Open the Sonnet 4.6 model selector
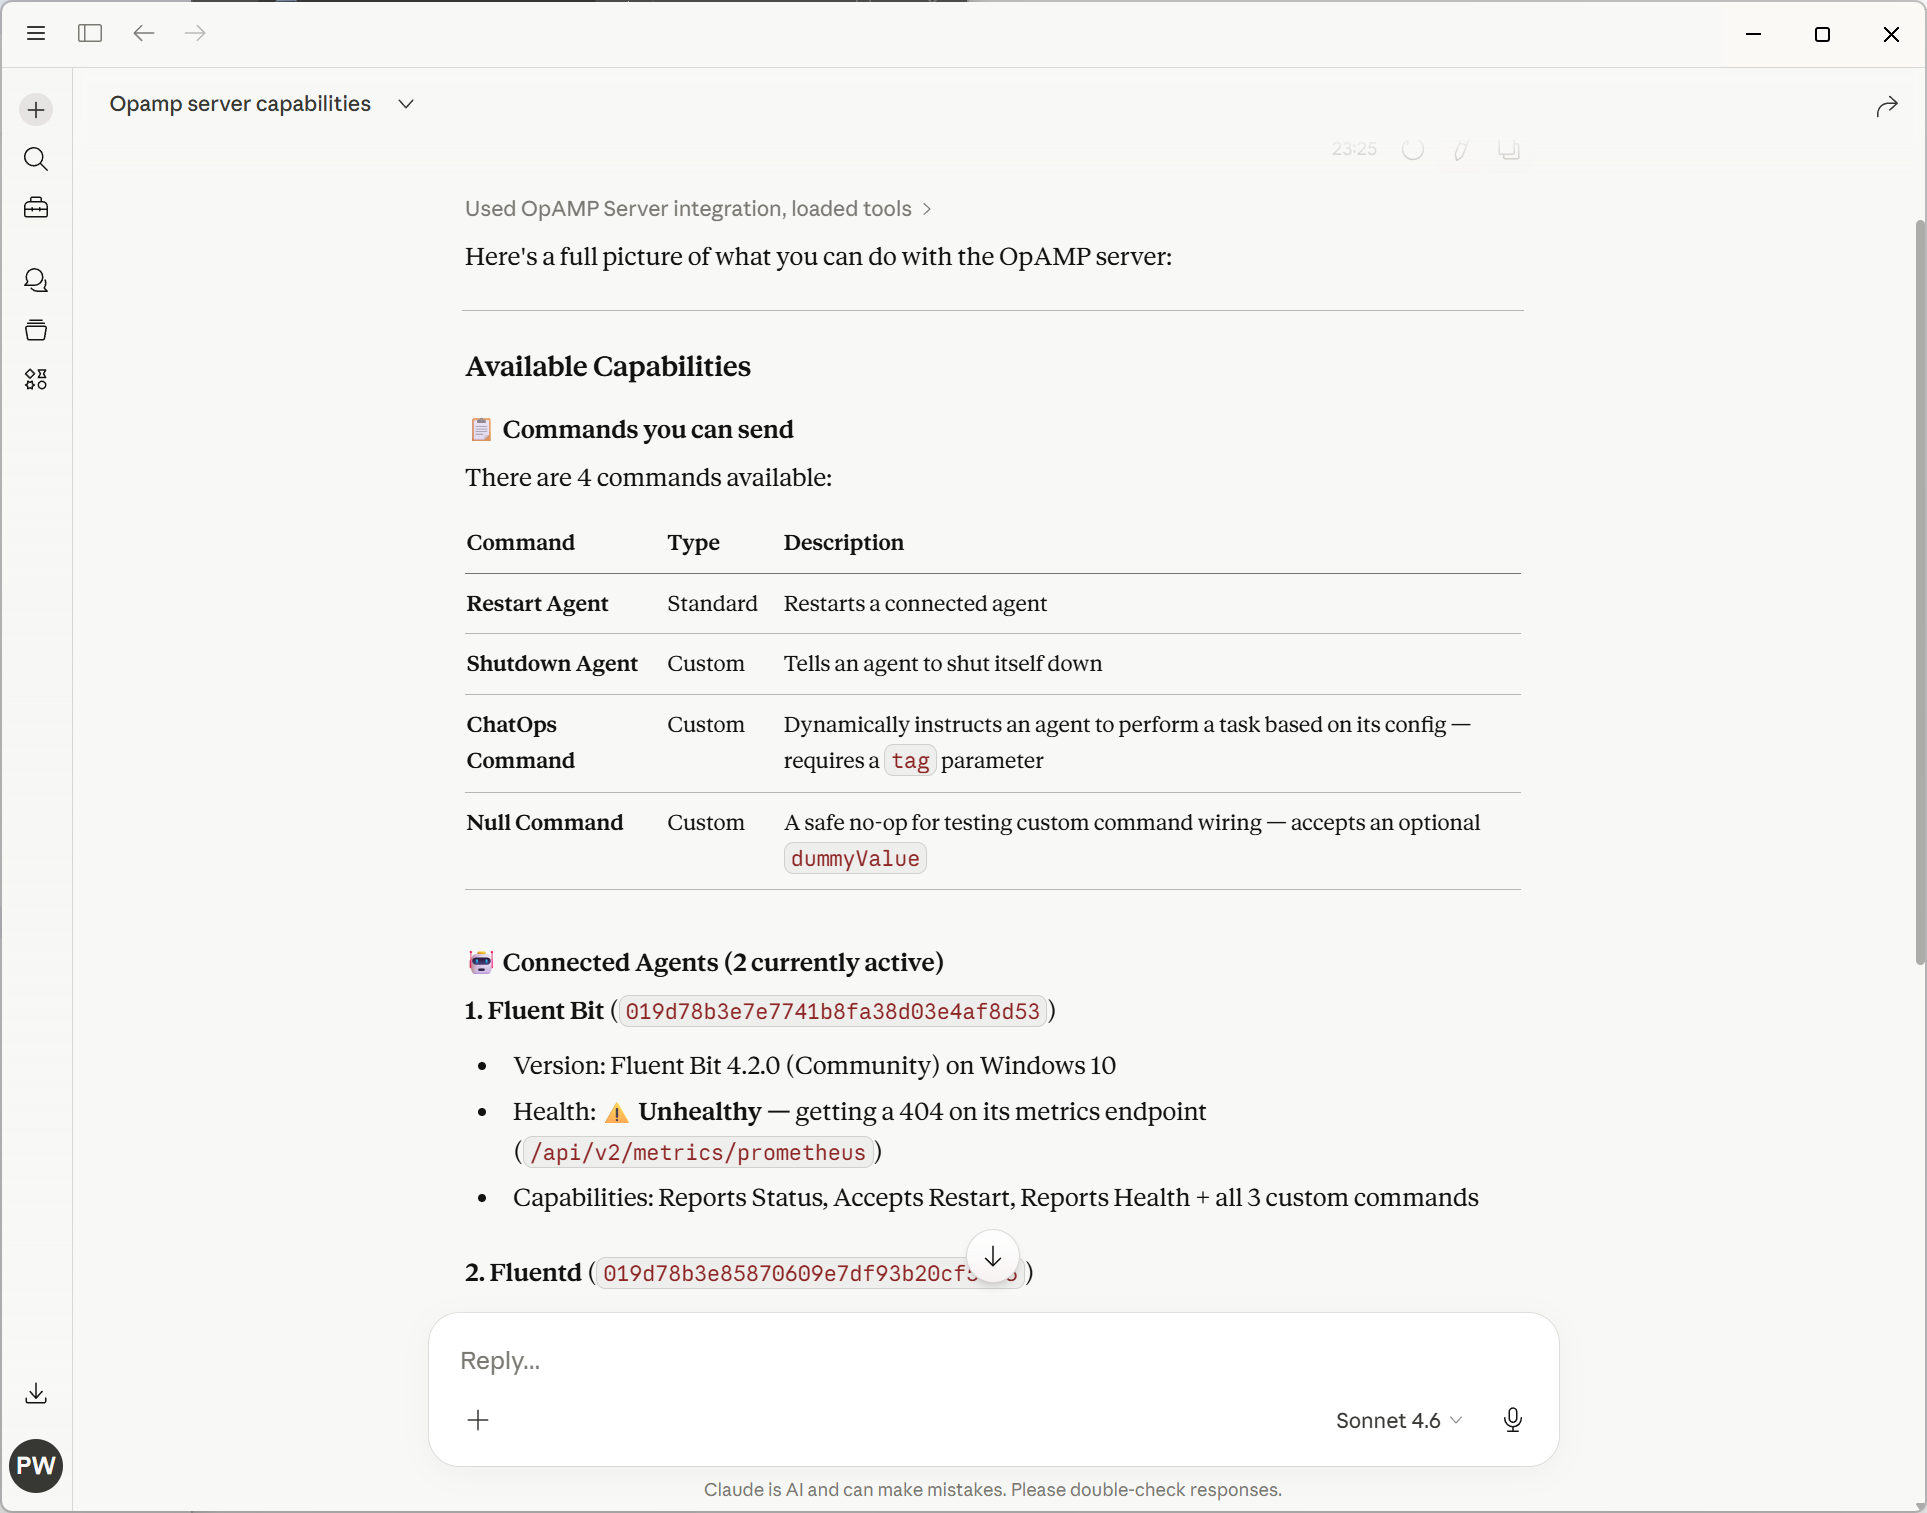 [x=1398, y=1420]
